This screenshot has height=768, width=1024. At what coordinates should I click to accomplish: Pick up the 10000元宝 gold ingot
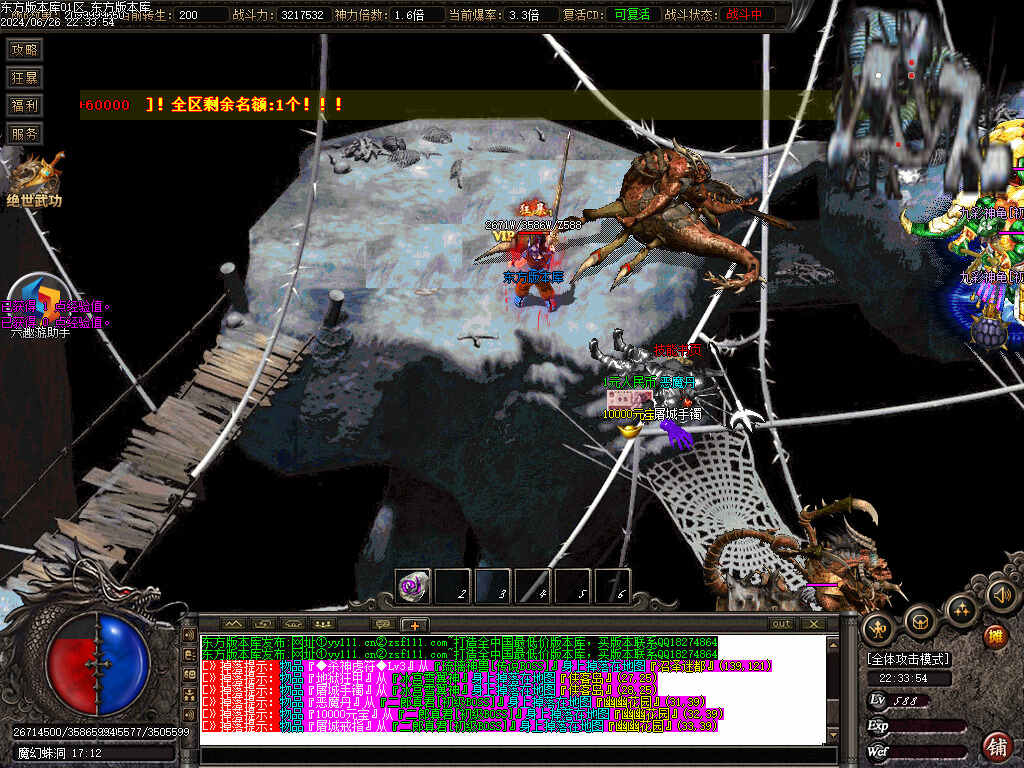pyautogui.click(x=630, y=431)
